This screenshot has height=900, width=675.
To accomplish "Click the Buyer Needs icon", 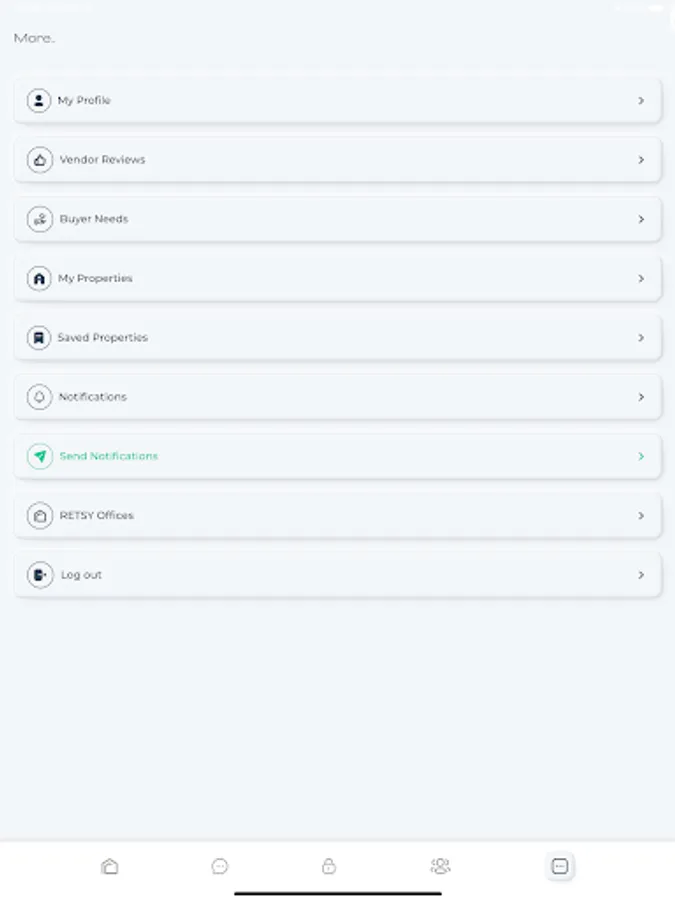I will click(40, 219).
